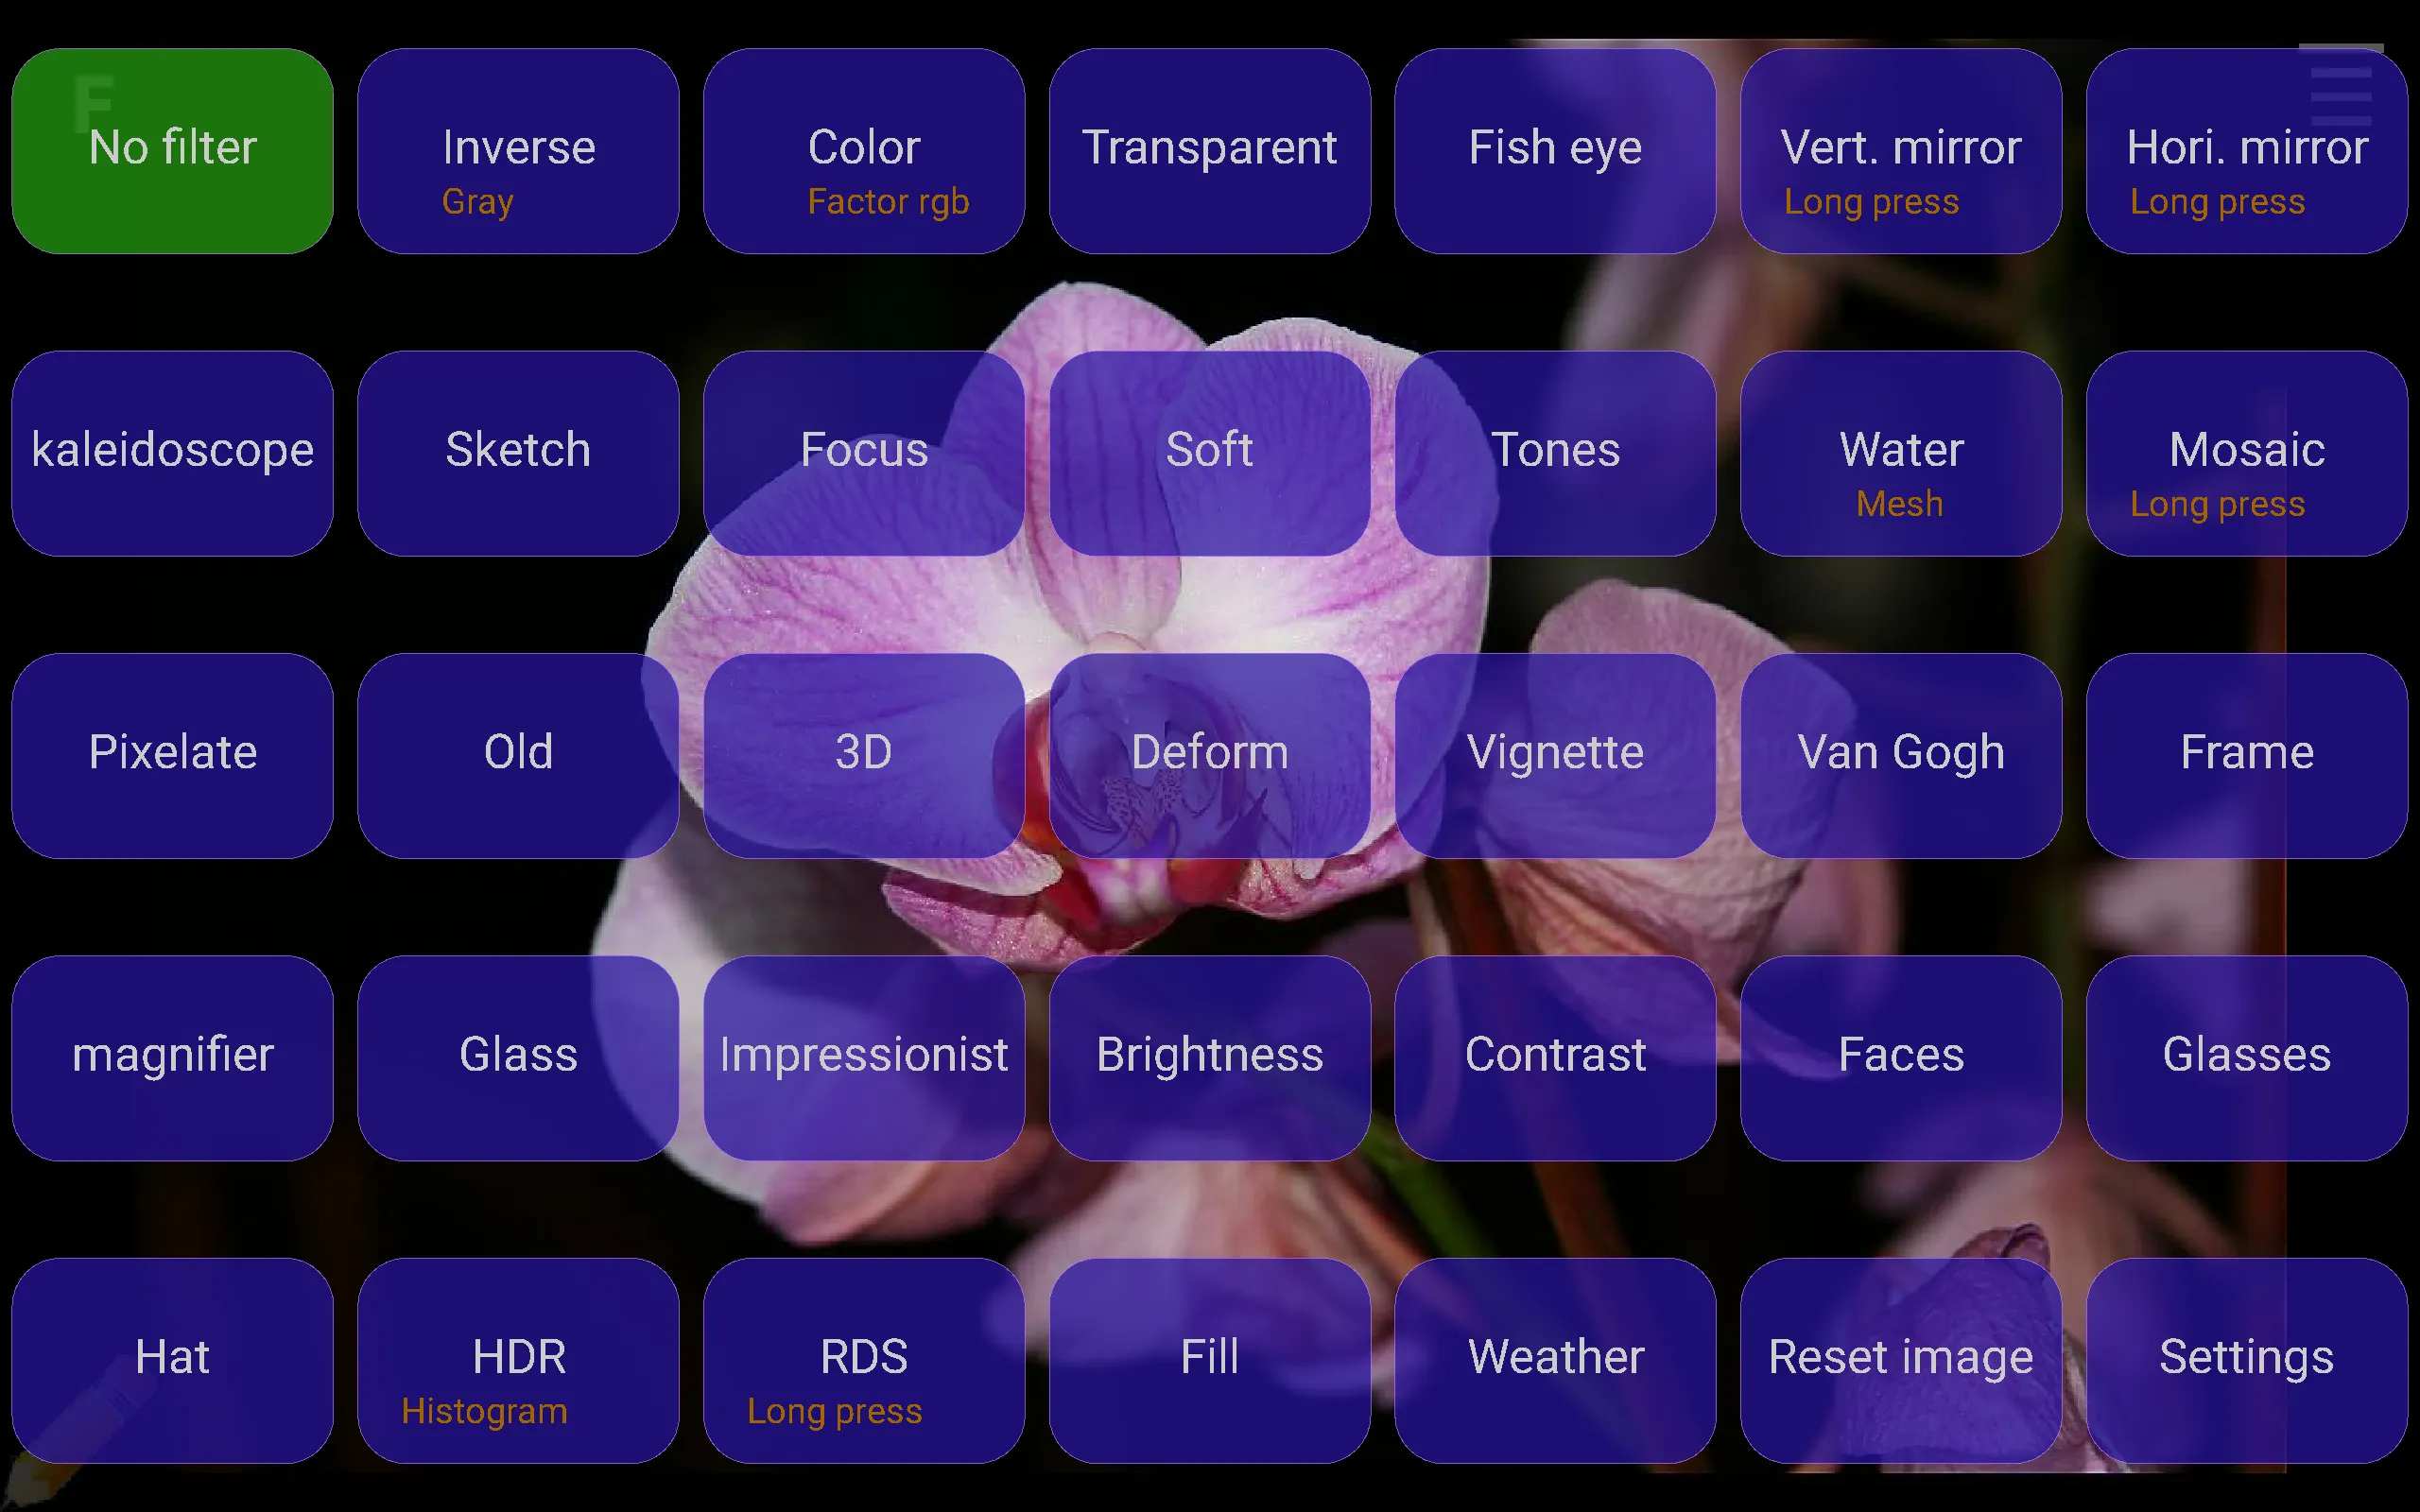Apply the Pixelate filter
The height and width of the screenshot is (1512, 2420).
[172, 750]
